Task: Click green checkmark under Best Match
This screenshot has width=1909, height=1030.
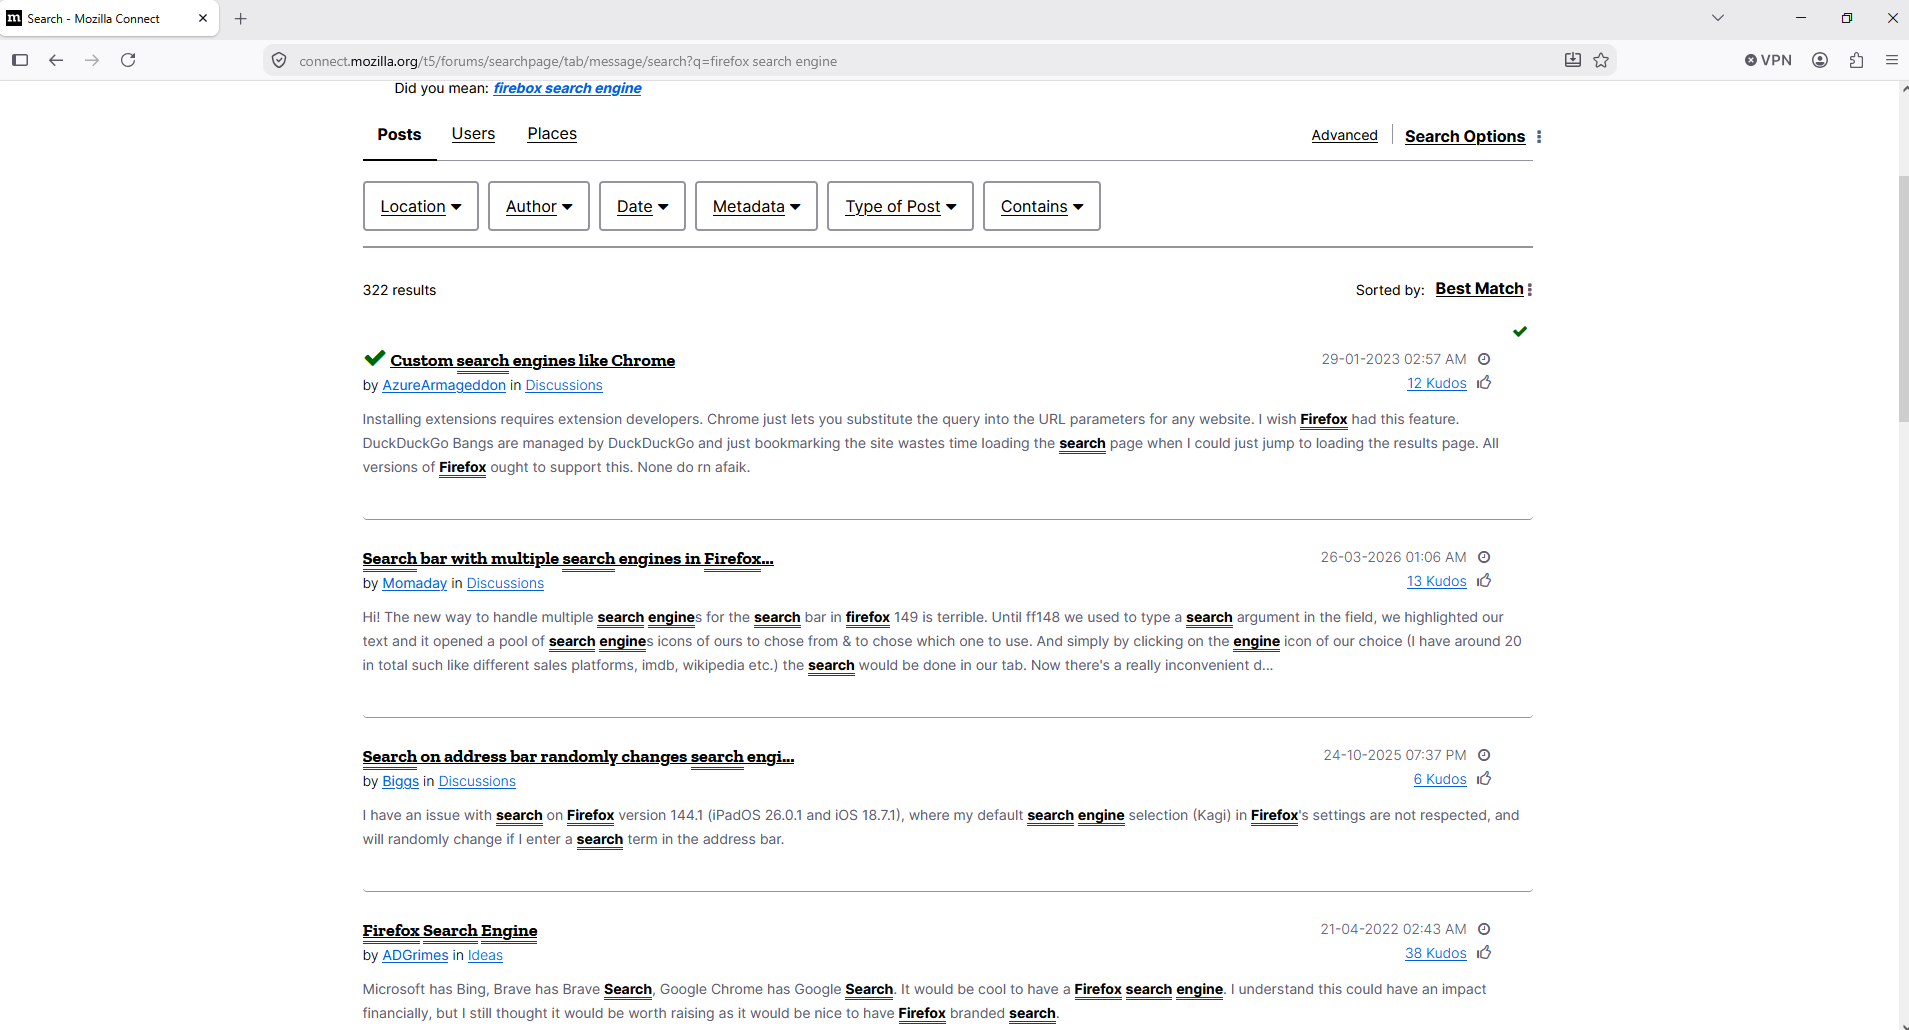Action: click(1520, 331)
